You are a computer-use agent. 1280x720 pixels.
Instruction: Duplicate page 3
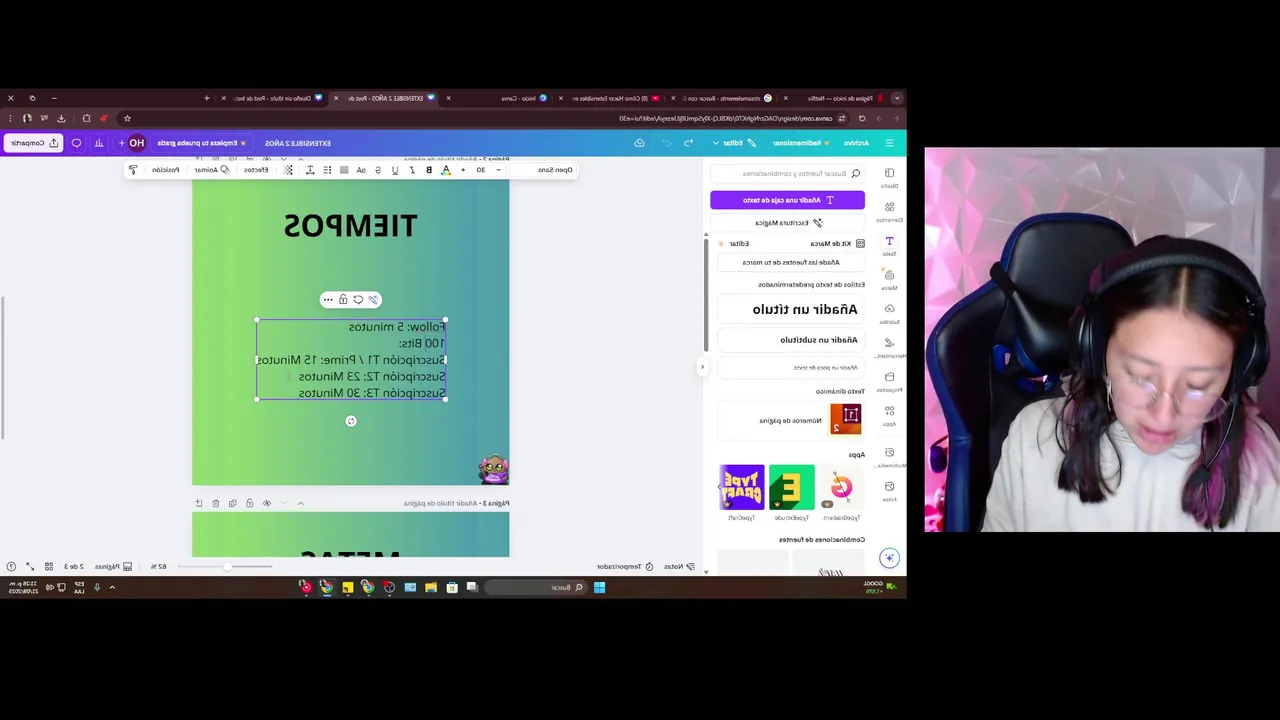pos(232,503)
